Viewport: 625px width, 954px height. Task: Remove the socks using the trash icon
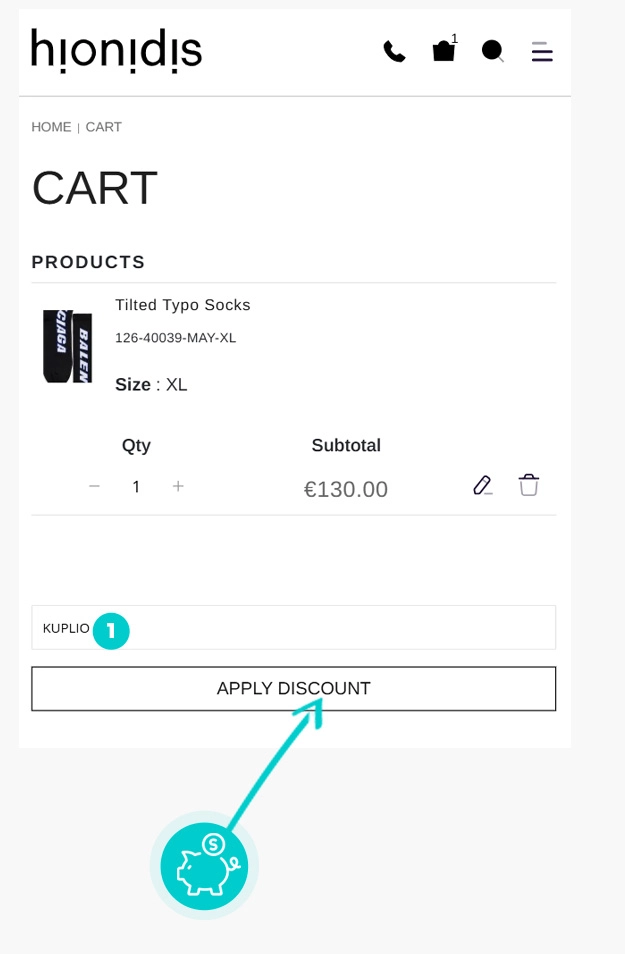(529, 485)
